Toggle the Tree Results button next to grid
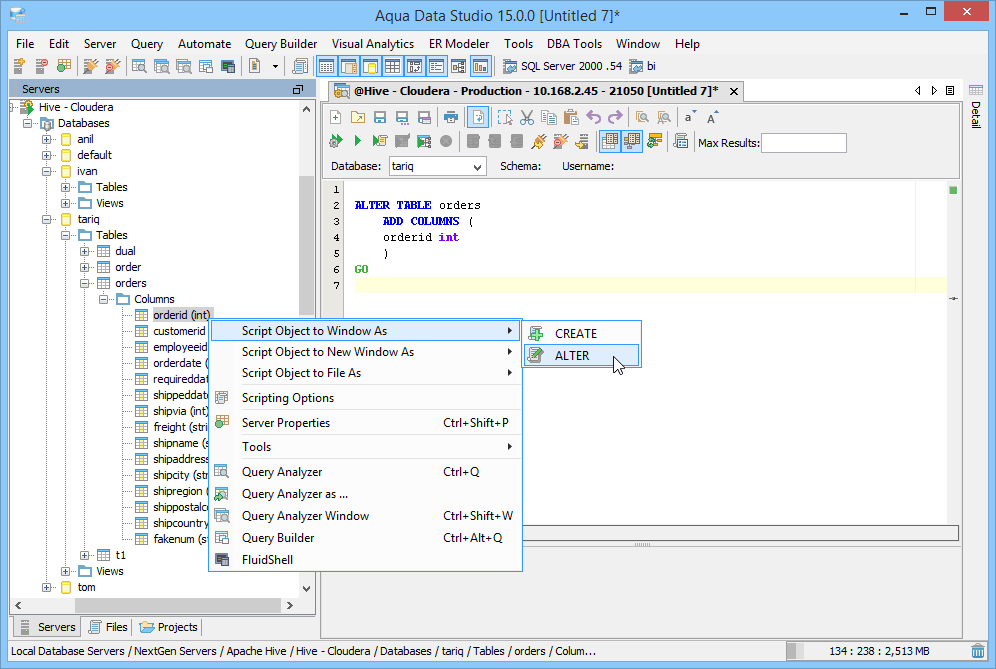The width and height of the screenshot is (996, 669). coord(632,141)
